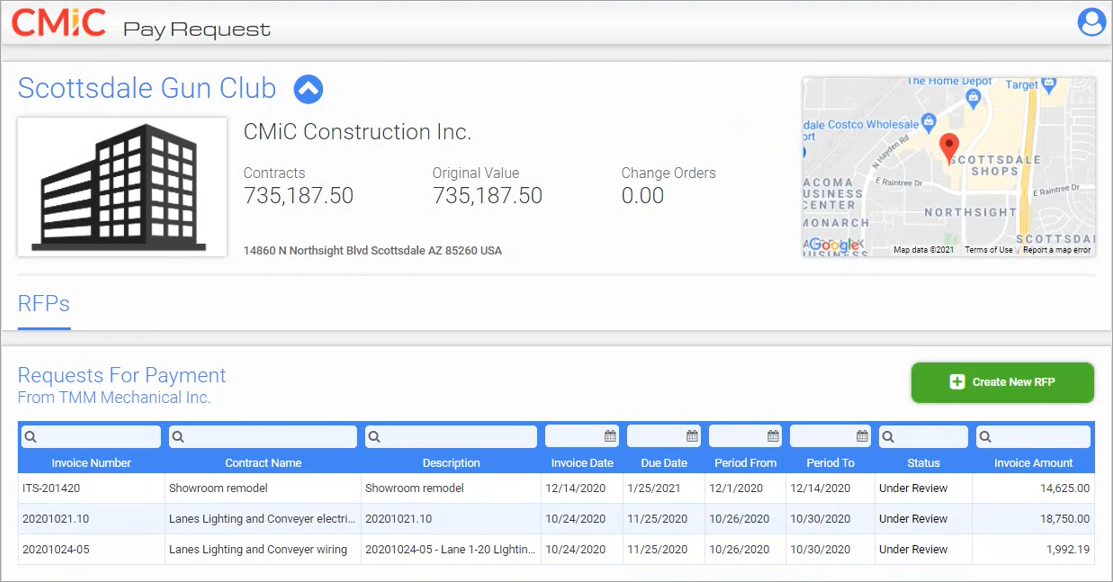Open the Period To calendar picker
This screenshot has width=1113, height=582.
862,437
